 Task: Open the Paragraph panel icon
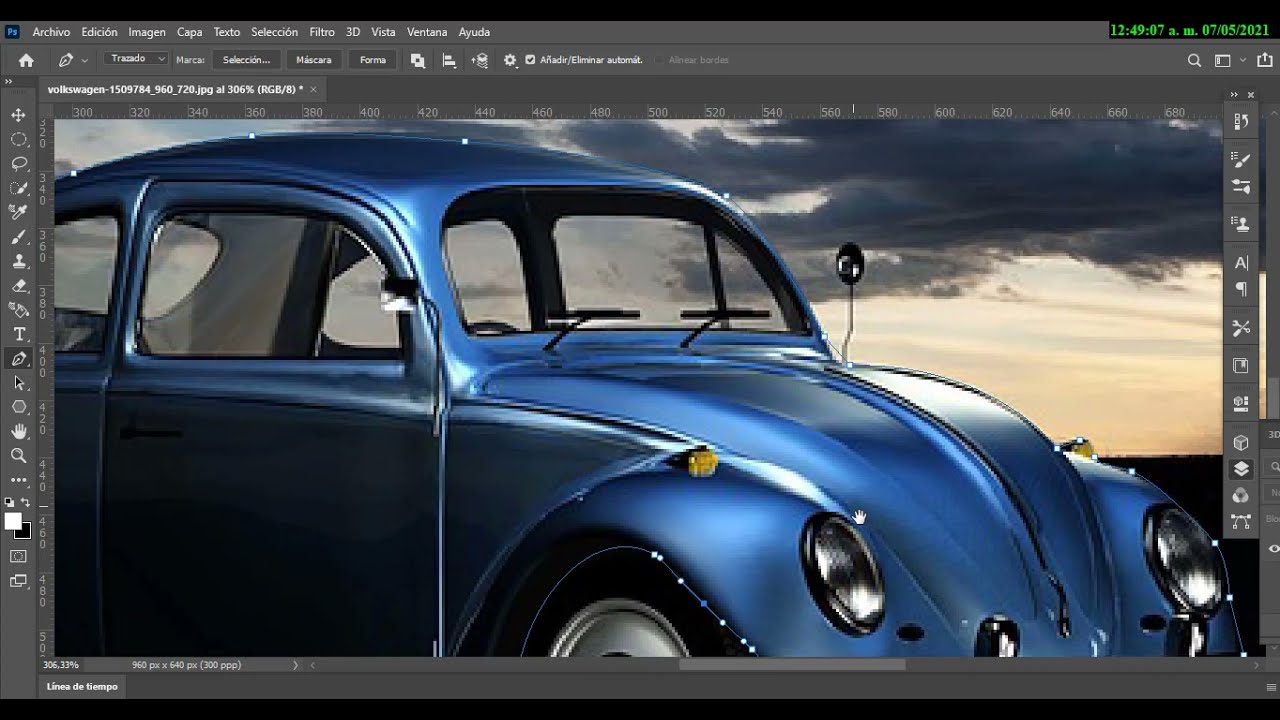(1241, 289)
